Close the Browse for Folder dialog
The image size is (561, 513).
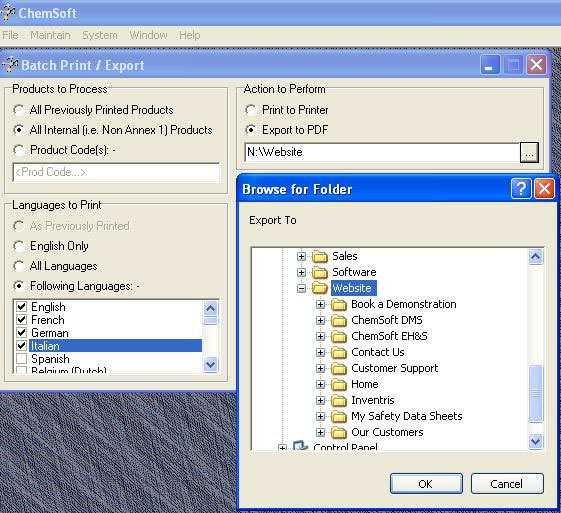(544, 189)
